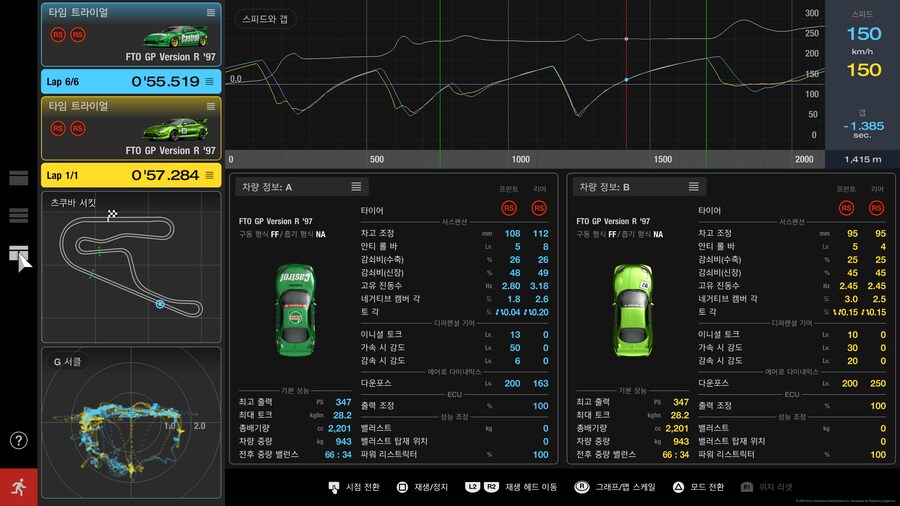Click the exit running-man icon
The image size is (900, 506).
[x=18, y=487]
